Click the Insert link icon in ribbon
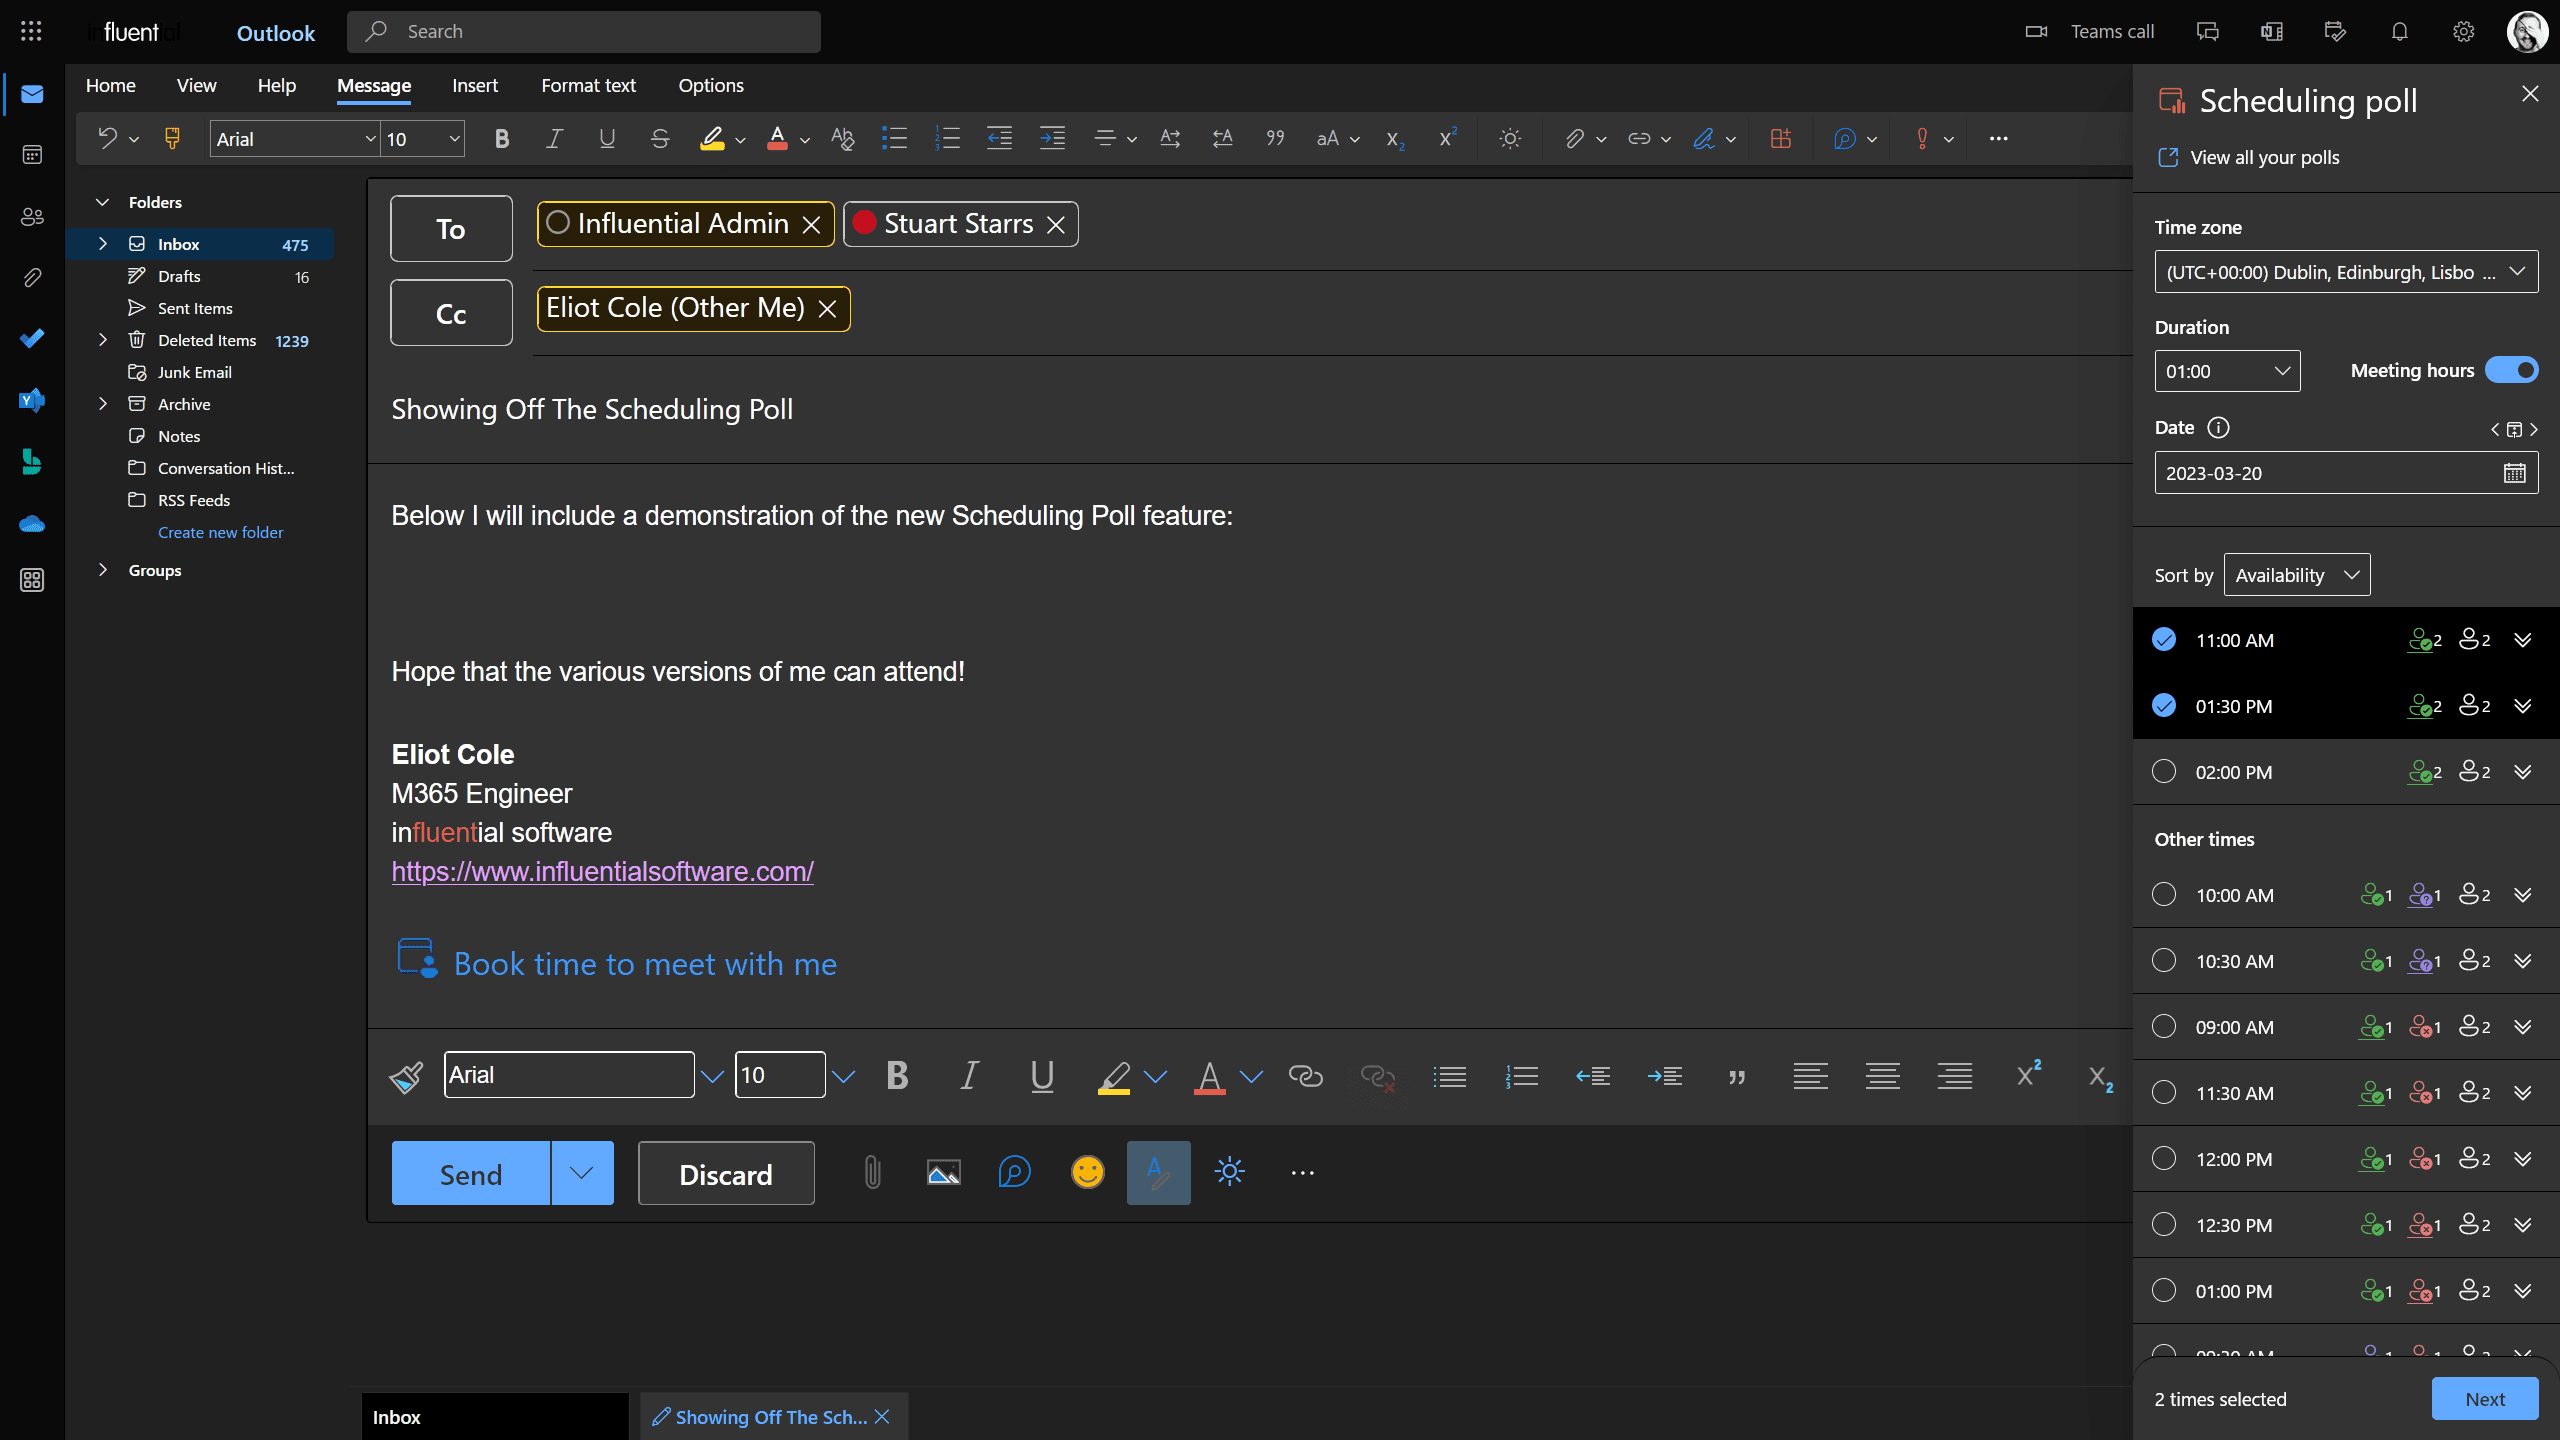Image resolution: width=2560 pixels, height=1440 pixels. 1639,139
